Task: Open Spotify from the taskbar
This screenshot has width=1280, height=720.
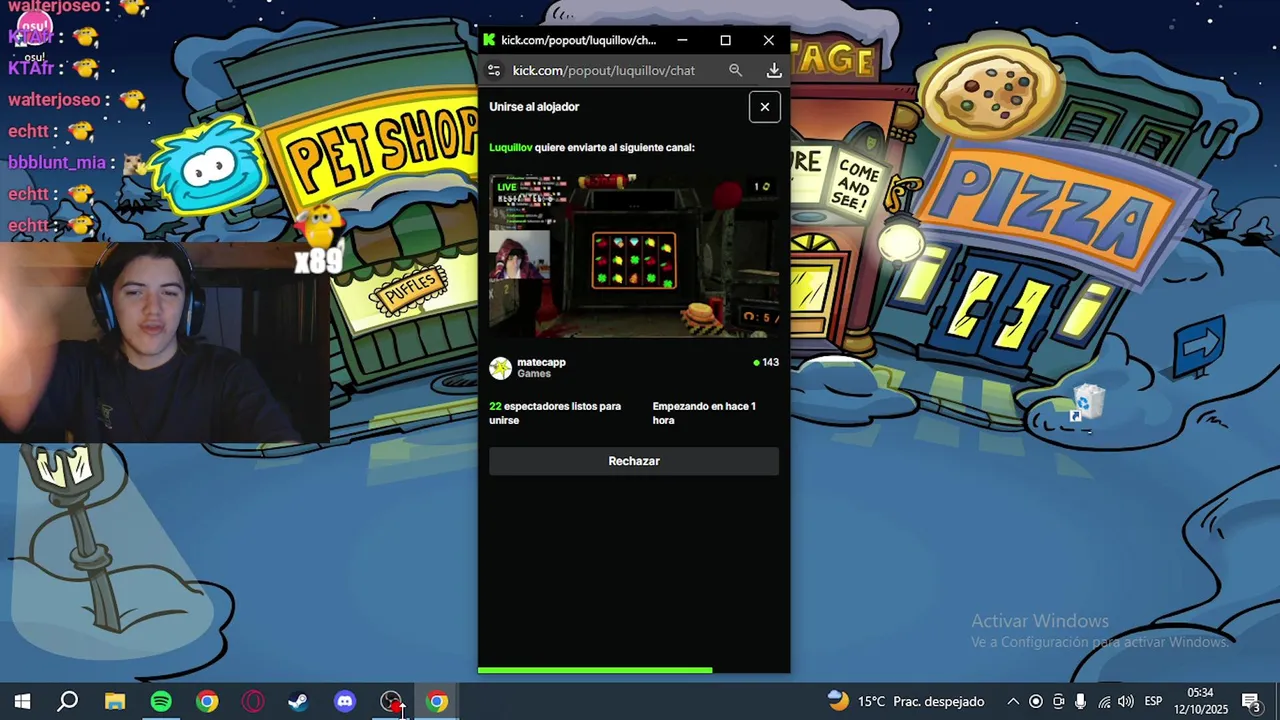Action: click(161, 701)
